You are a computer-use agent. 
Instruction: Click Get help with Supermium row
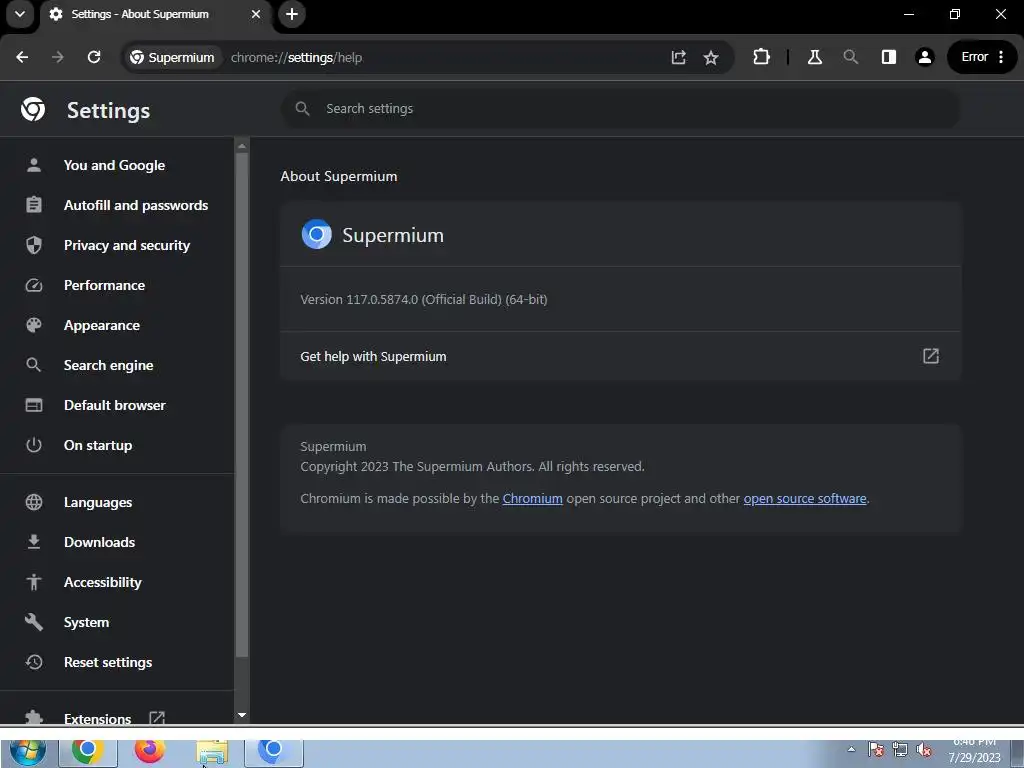(620, 356)
